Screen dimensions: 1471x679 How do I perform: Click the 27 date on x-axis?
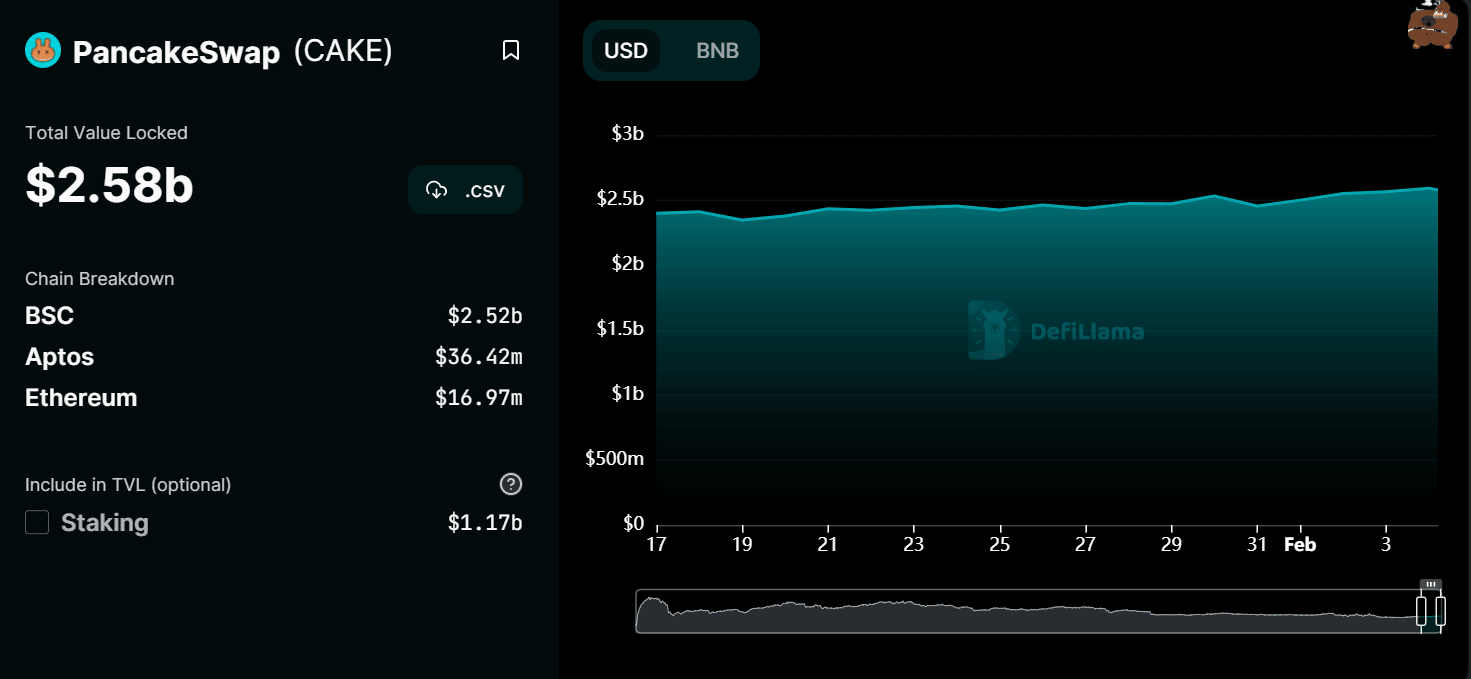(1085, 545)
